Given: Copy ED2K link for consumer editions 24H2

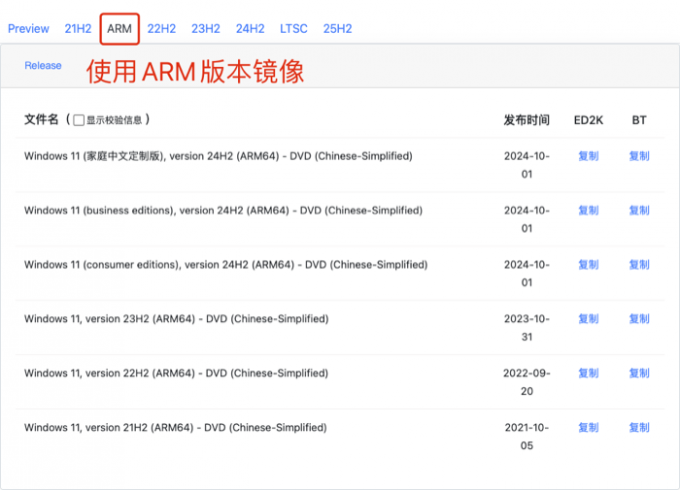Looking at the screenshot, I should coord(588,265).
